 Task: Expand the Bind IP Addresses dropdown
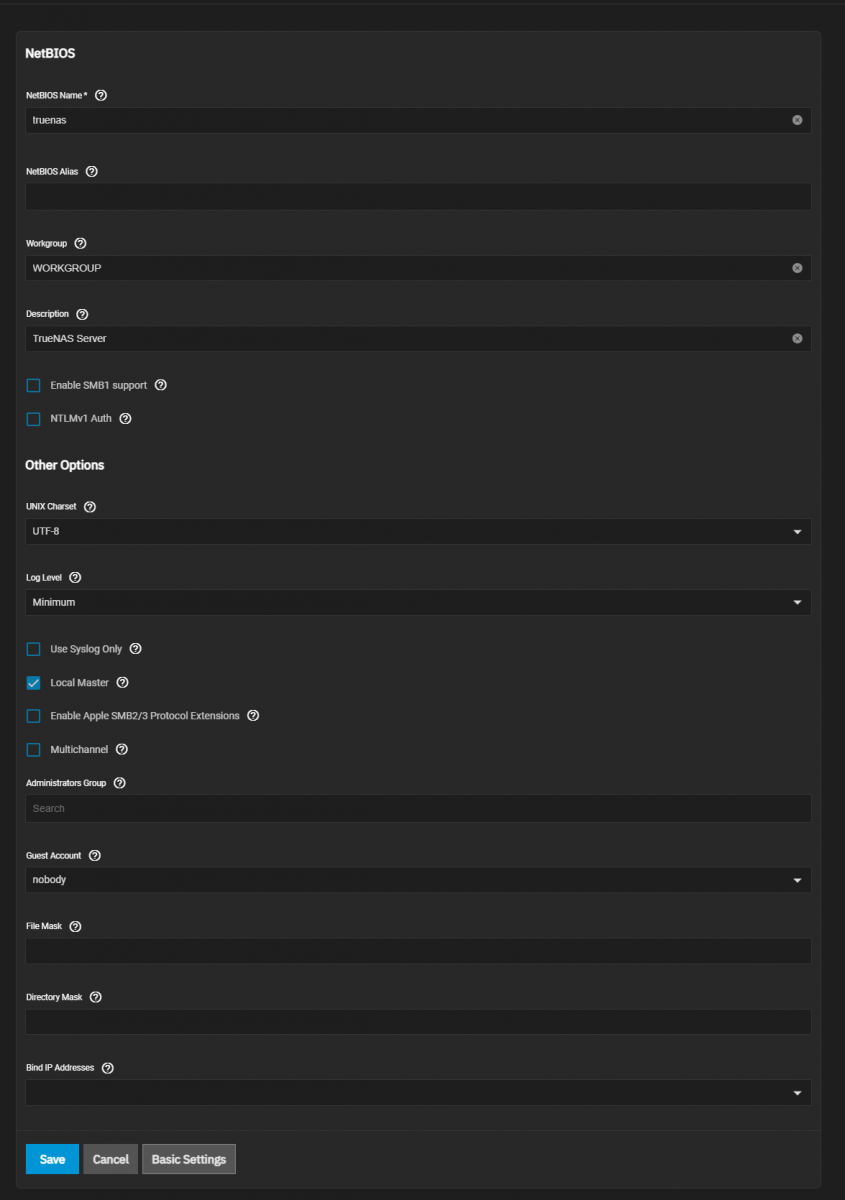click(x=418, y=1093)
